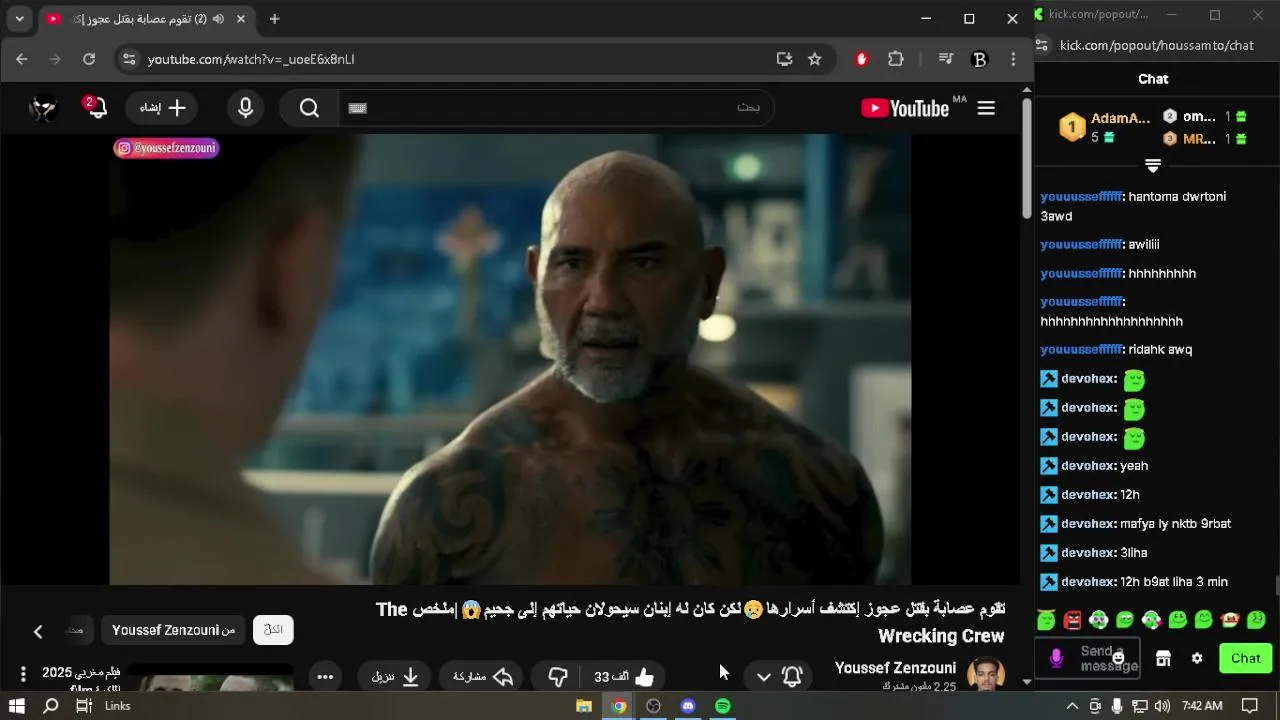The width and height of the screenshot is (1280, 720).
Task: Show hidden tray icons chevron
Action: pyautogui.click(x=1072, y=706)
